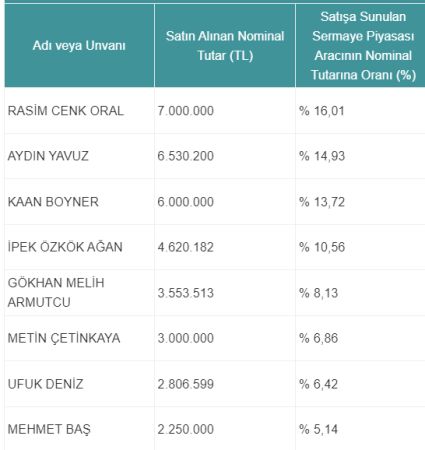Click the 6.530.200 amount cell
425x450 pixels.
click(225, 156)
